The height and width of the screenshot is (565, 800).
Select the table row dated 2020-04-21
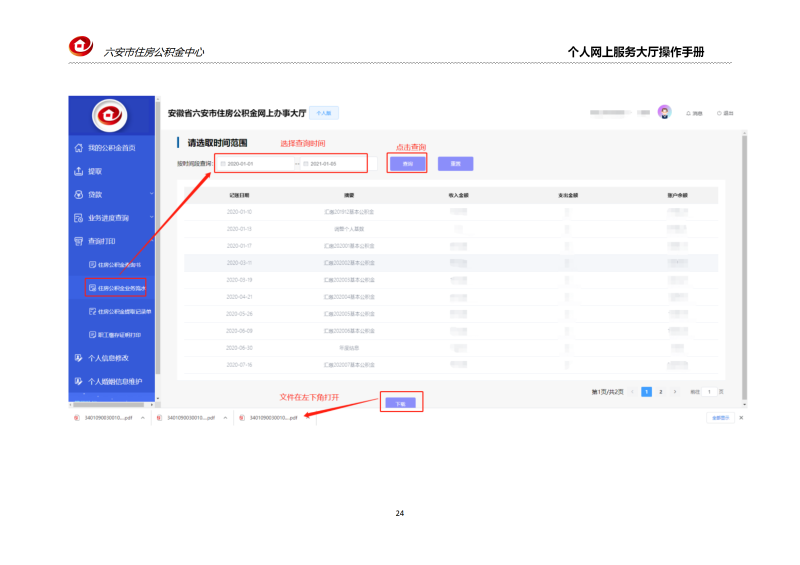[x=451, y=297]
